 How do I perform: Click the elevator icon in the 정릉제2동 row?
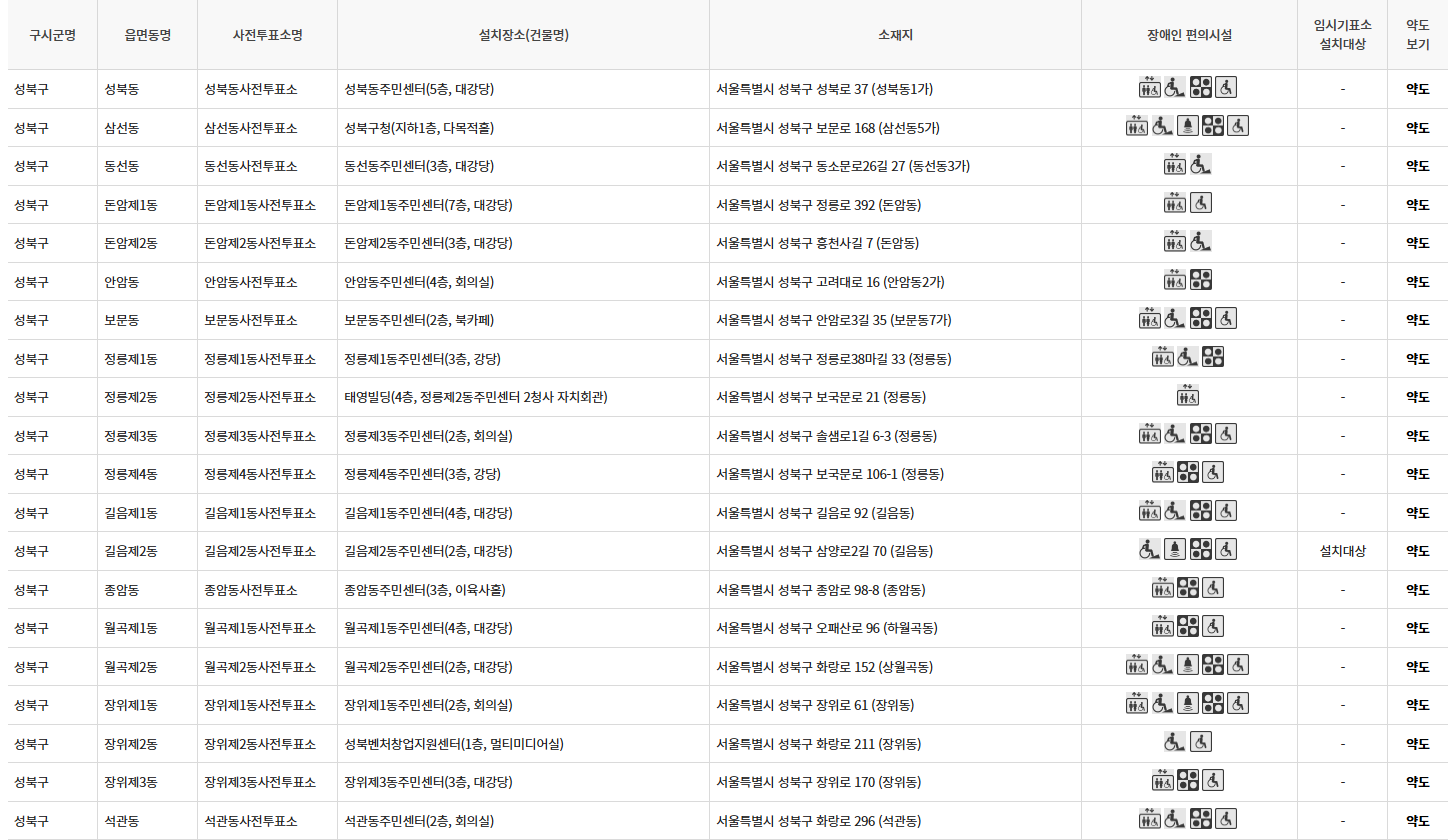click(1187, 396)
